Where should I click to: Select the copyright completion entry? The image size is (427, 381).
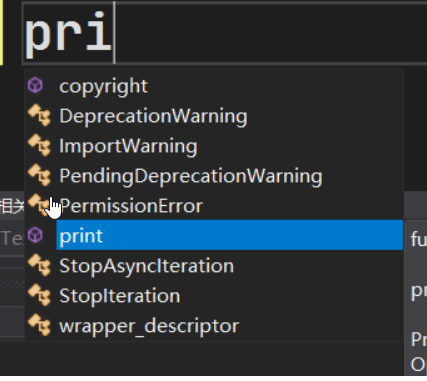213,86
